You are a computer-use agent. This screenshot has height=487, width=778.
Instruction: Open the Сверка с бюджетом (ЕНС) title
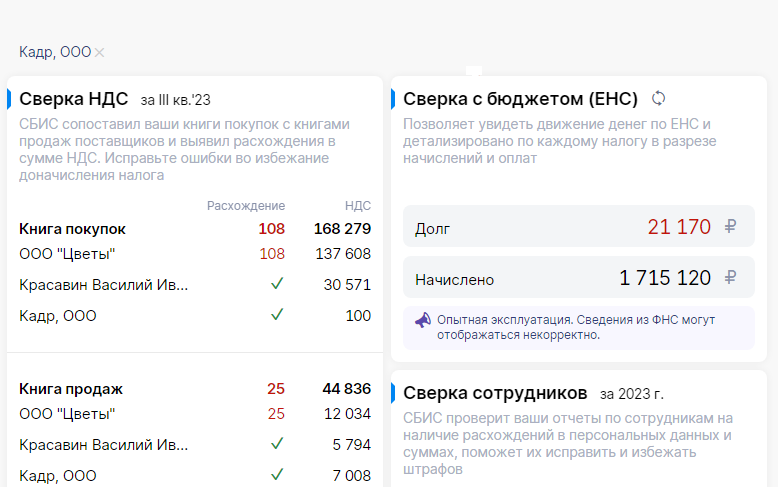click(x=520, y=98)
